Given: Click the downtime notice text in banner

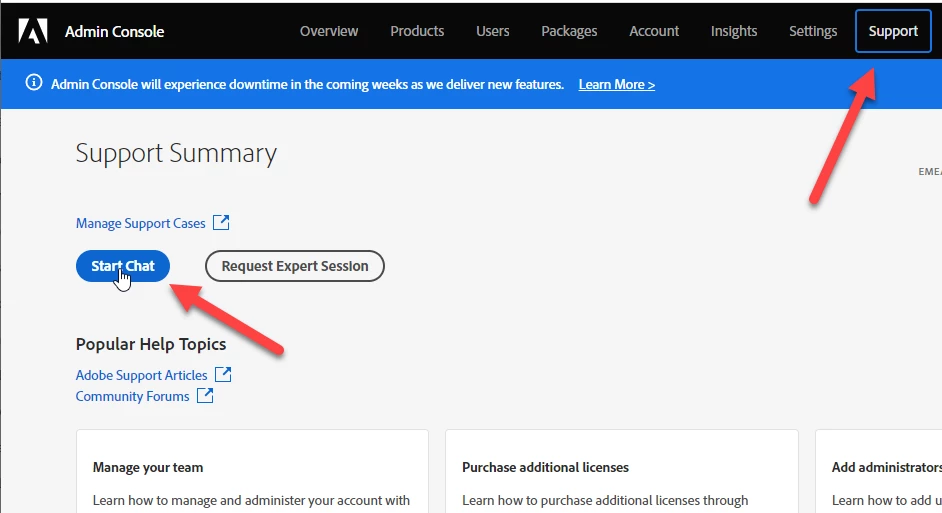Looking at the screenshot, I should [x=307, y=85].
